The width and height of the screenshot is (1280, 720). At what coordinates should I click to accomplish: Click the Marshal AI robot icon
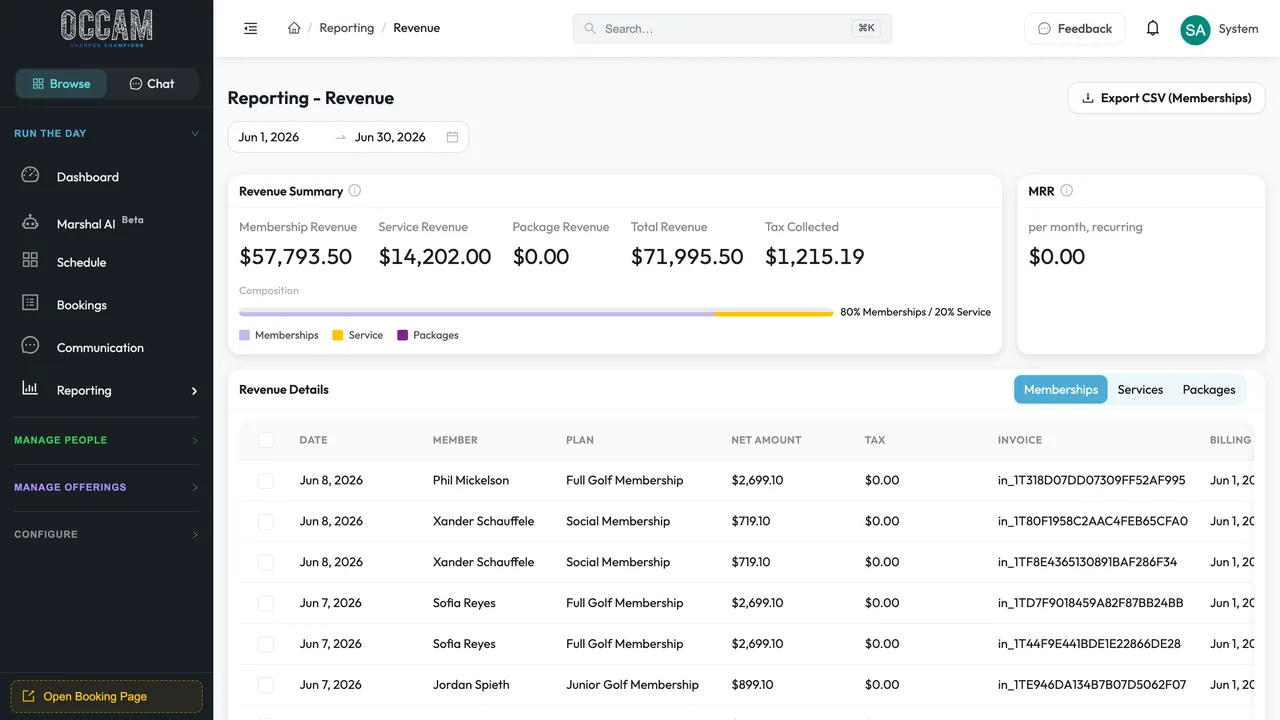tap(30, 222)
